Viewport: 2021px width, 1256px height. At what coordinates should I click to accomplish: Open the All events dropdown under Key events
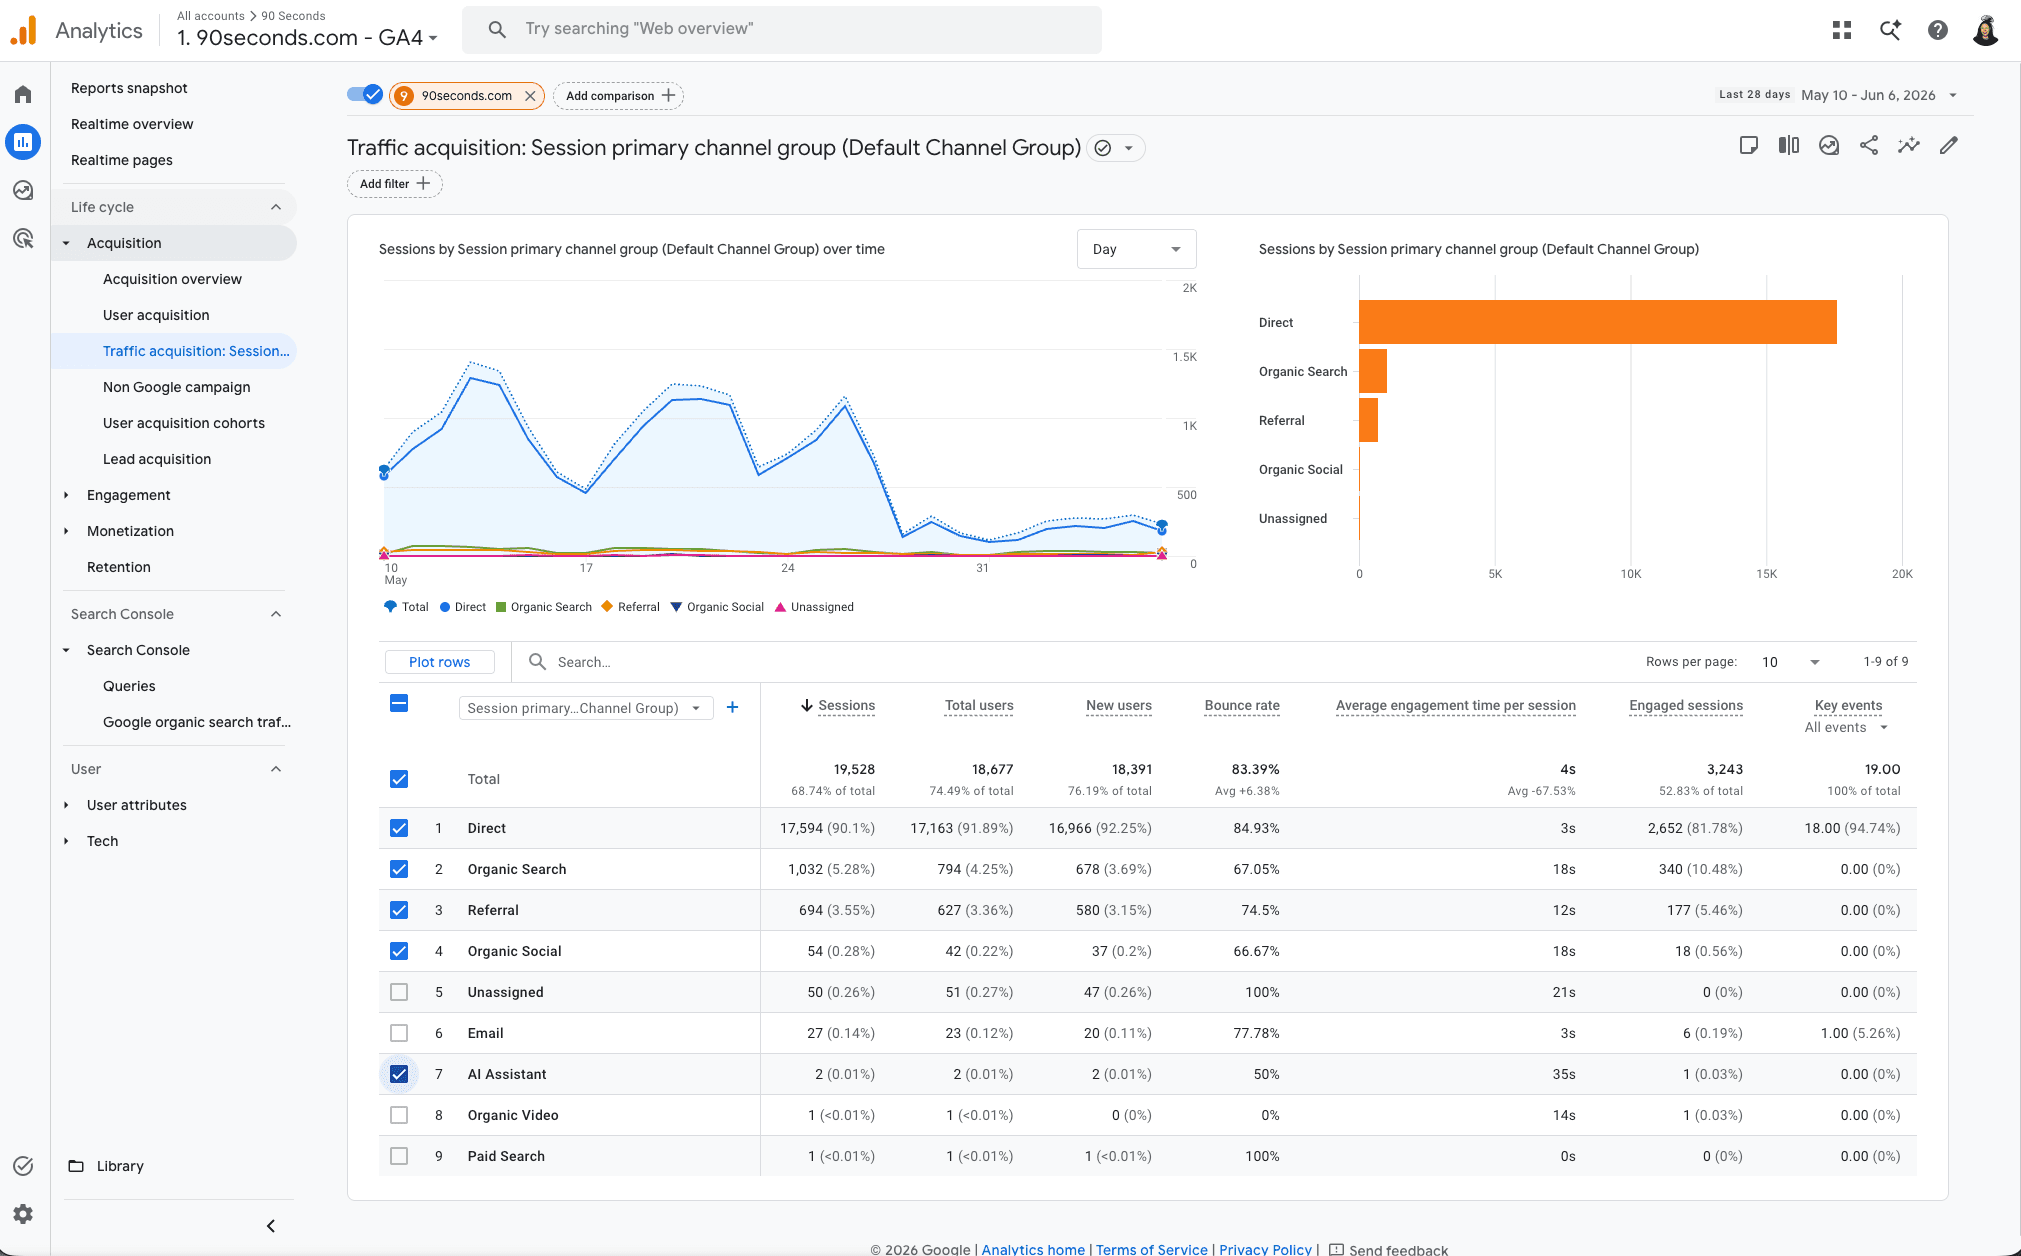1846,727
